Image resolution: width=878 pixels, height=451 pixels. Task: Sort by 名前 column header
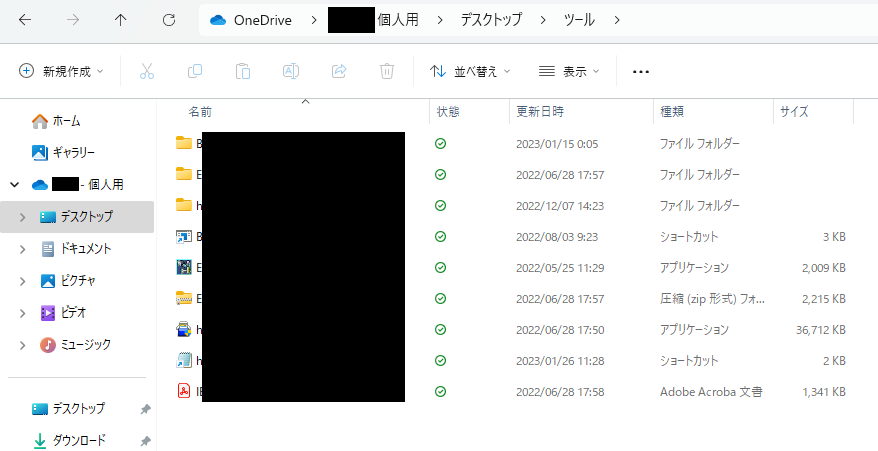(200, 112)
